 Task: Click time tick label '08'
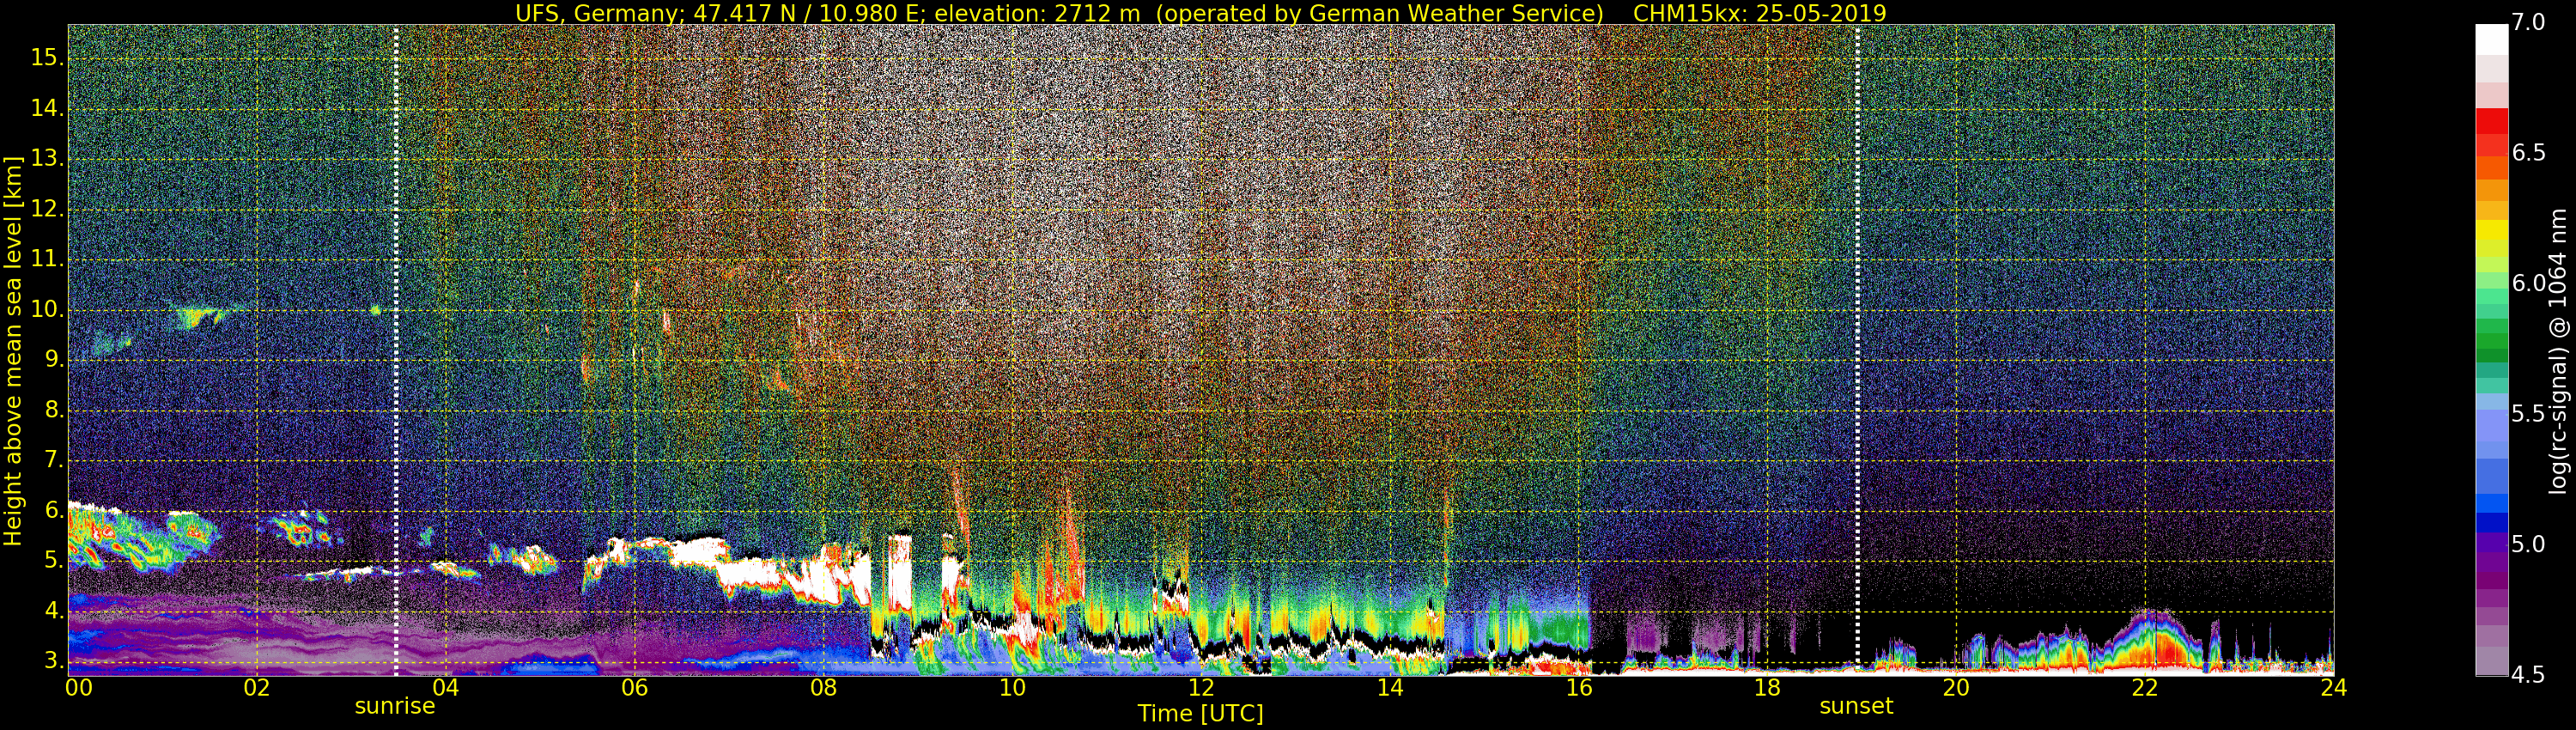(823, 688)
